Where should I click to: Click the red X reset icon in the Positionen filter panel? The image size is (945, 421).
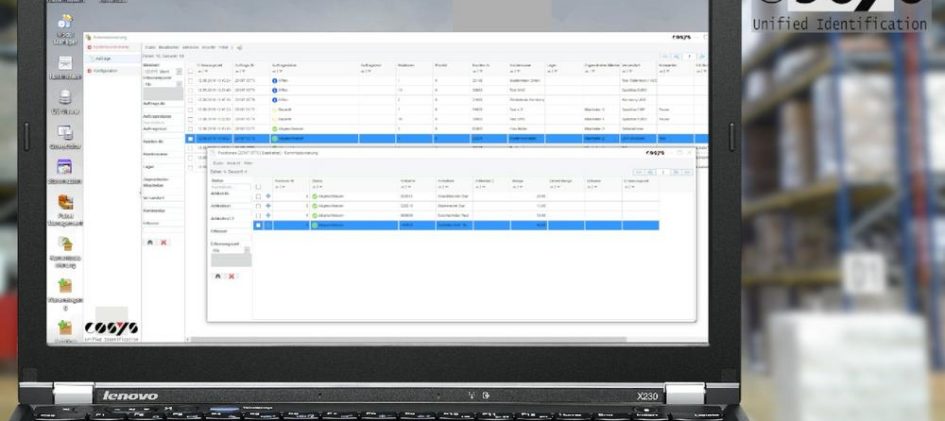[232, 276]
